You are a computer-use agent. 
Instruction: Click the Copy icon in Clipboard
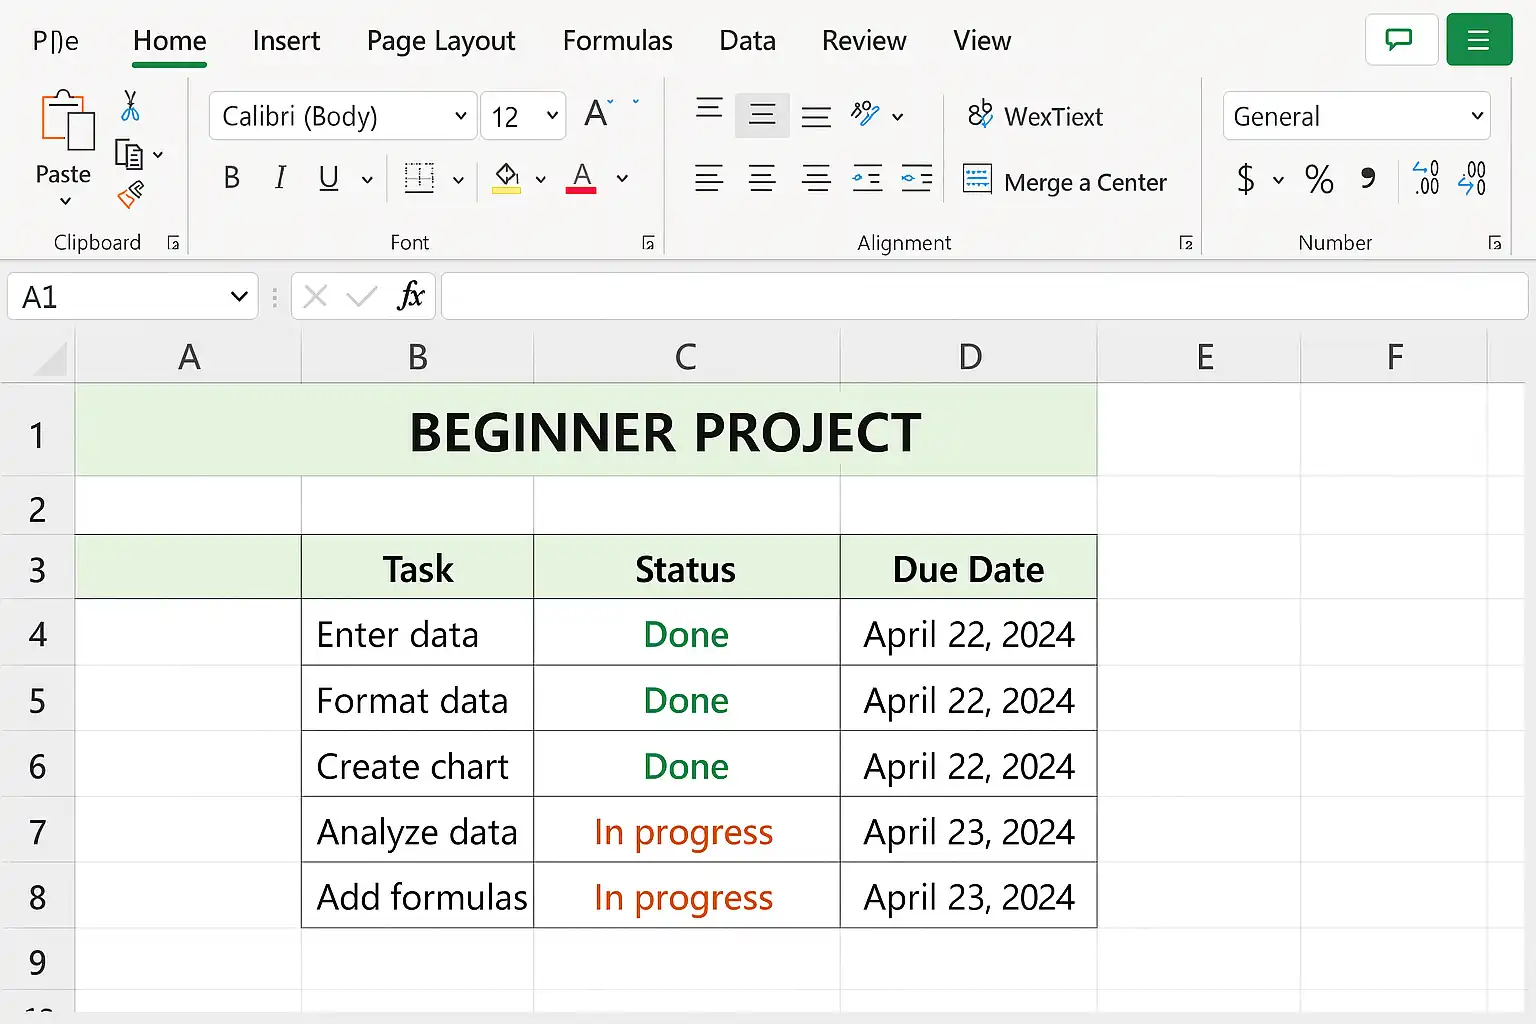(129, 154)
